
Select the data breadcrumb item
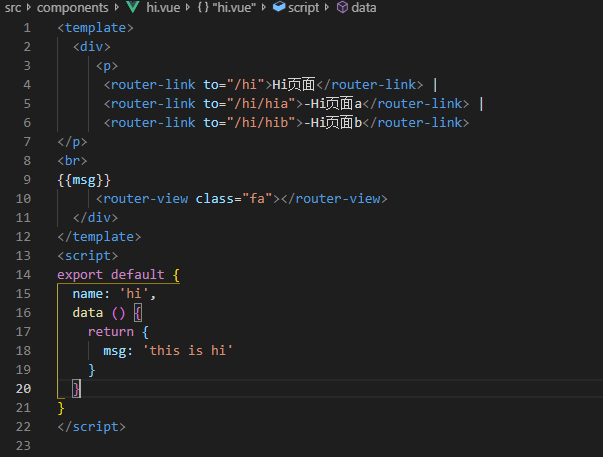363,7
